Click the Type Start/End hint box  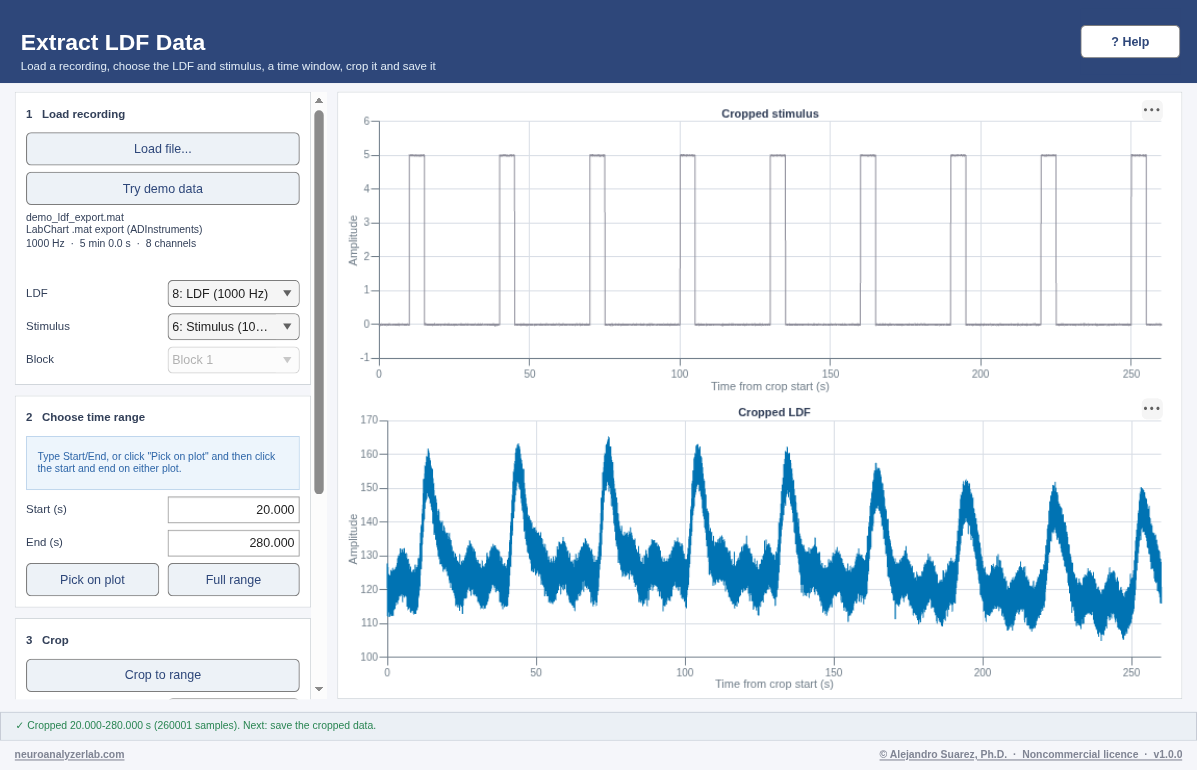coord(163,463)
